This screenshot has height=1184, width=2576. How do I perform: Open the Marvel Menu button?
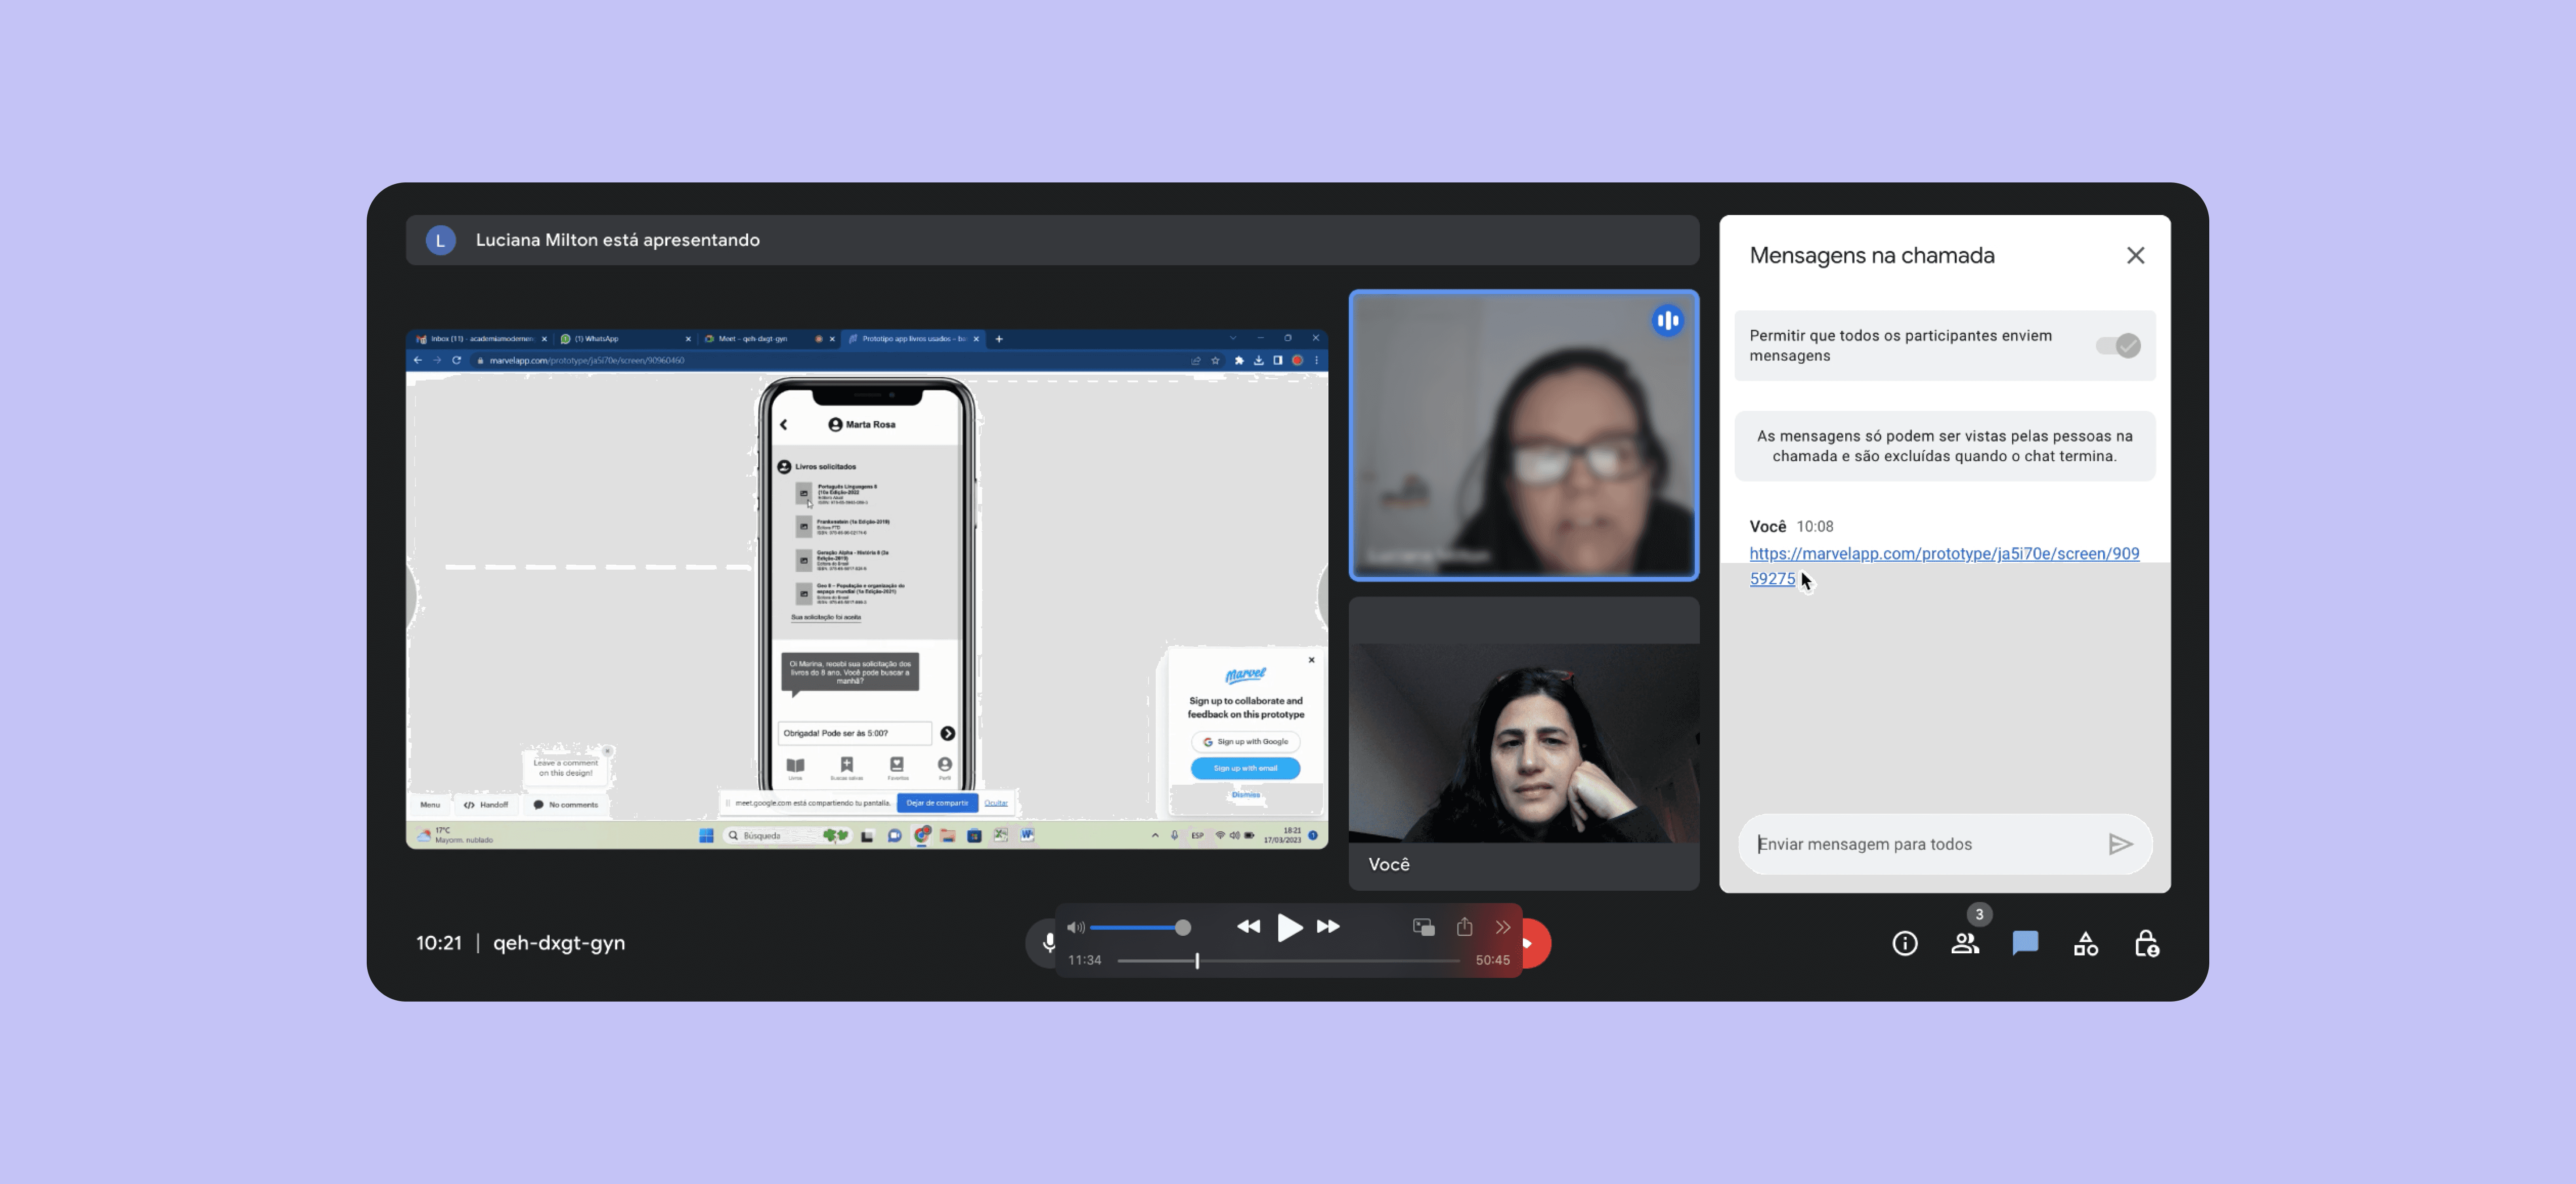tap(430, 805)
